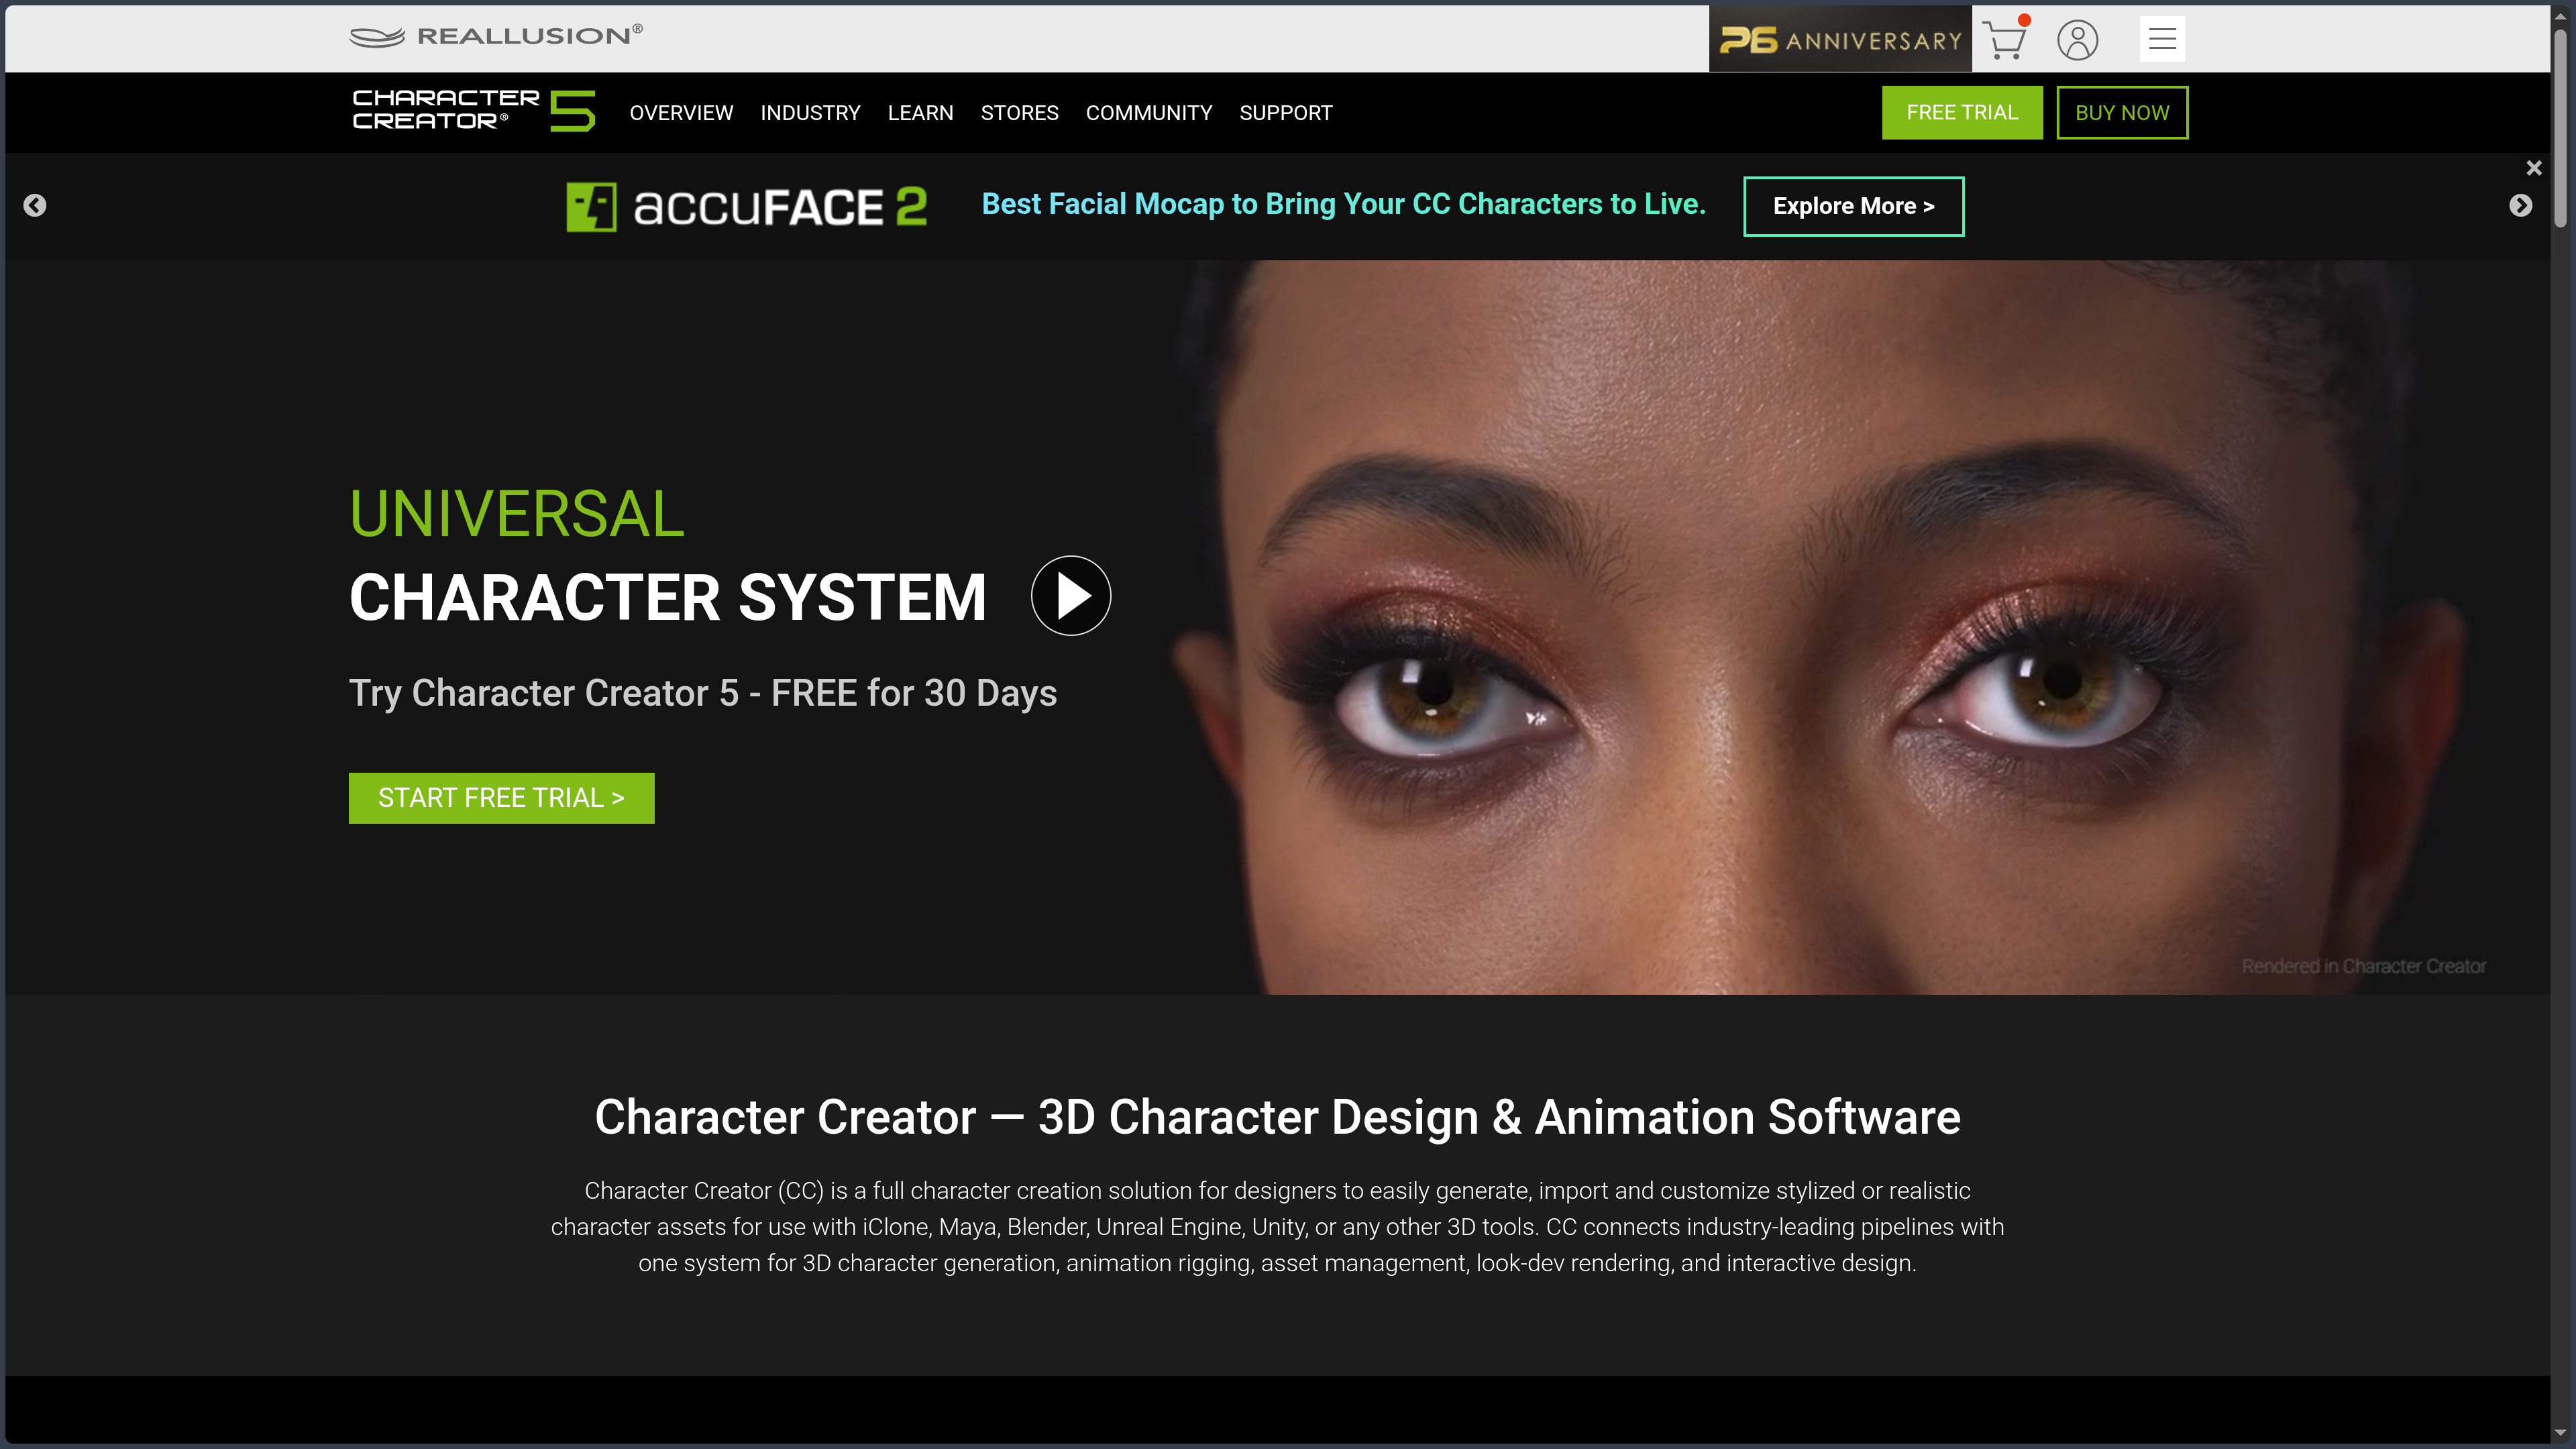
Task: Close the AccuFACE promo banner
Action: (2534, 168)
